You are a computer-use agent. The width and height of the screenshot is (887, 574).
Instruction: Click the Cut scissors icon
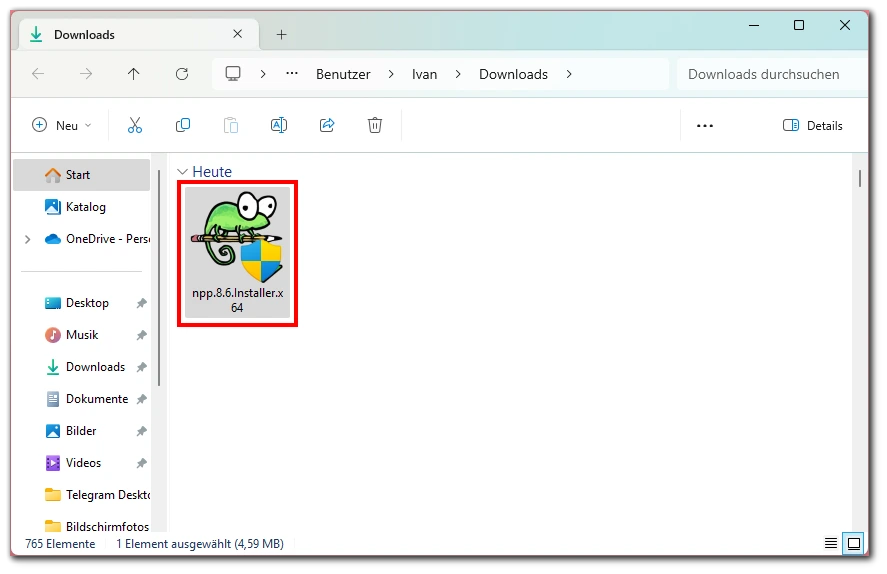(x=135, y=125)
